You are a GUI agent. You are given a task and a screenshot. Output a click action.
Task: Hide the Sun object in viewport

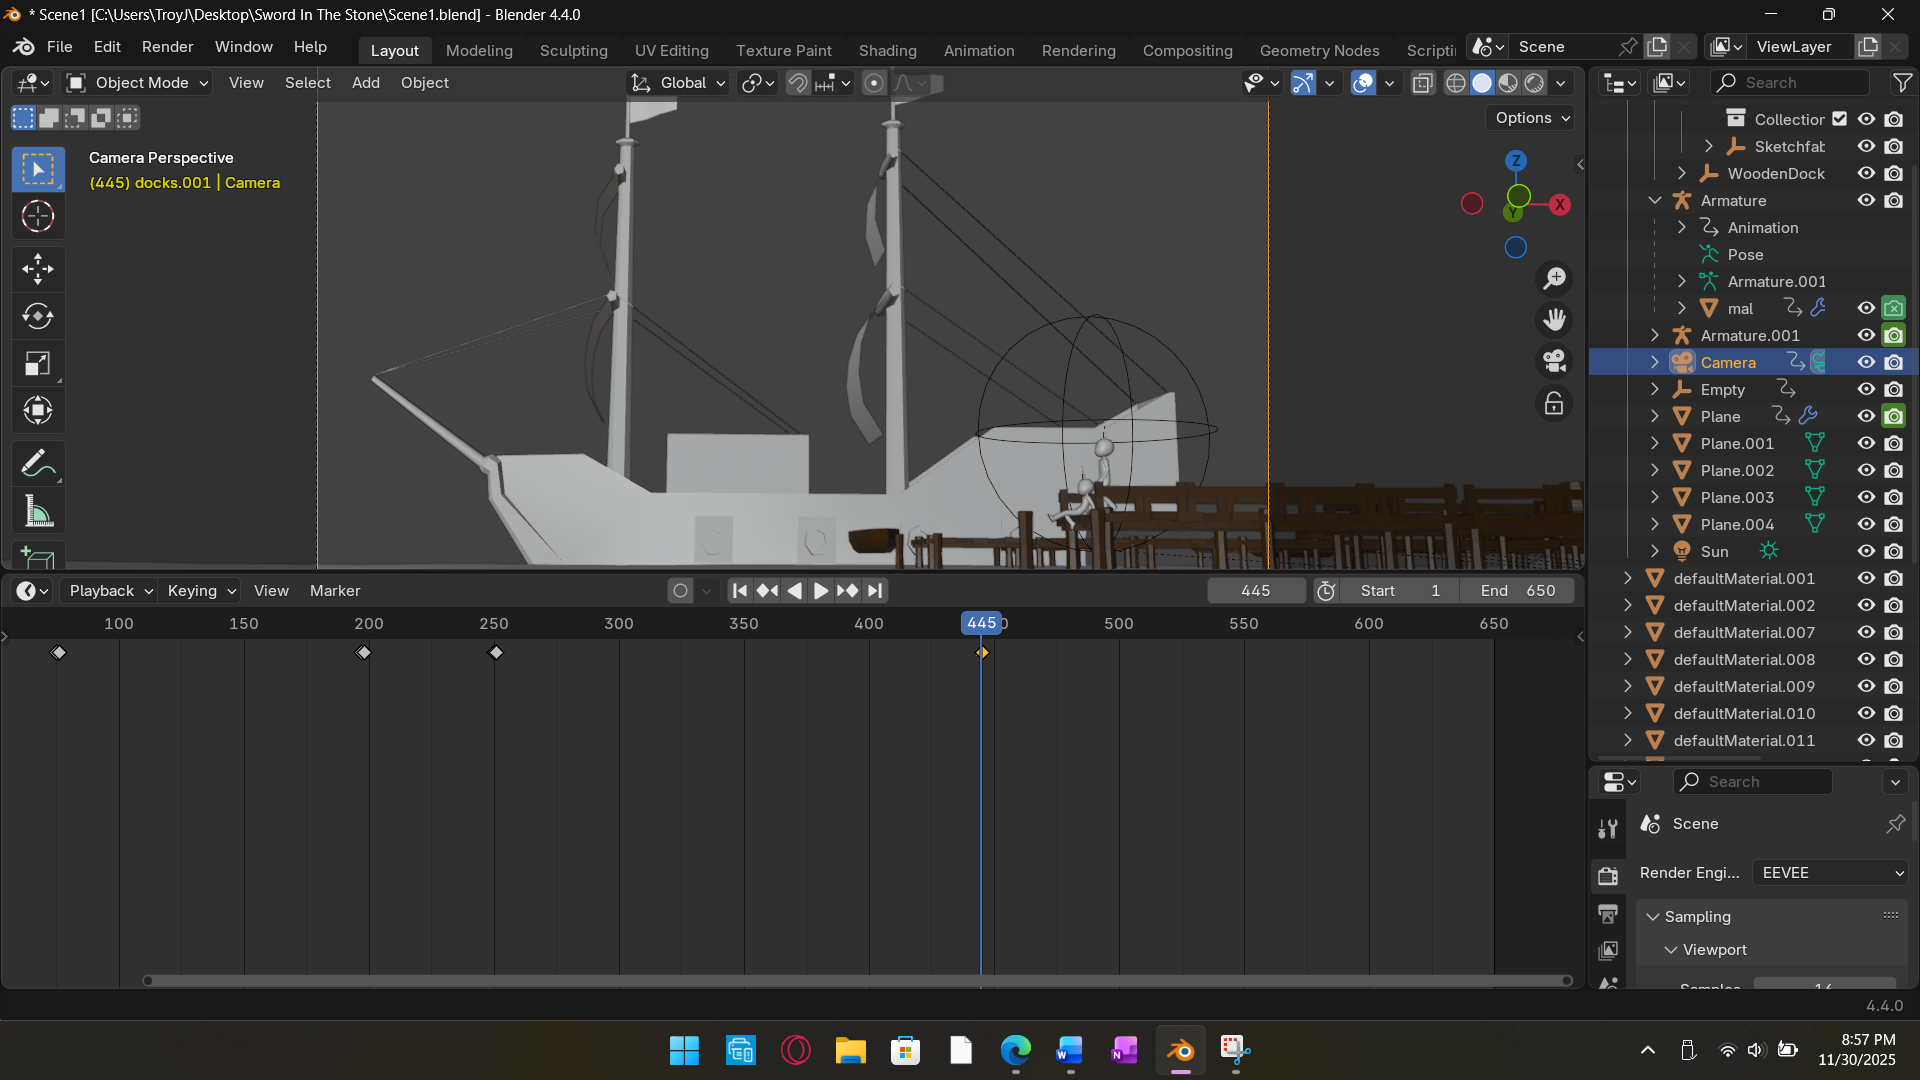[1866, 552]
